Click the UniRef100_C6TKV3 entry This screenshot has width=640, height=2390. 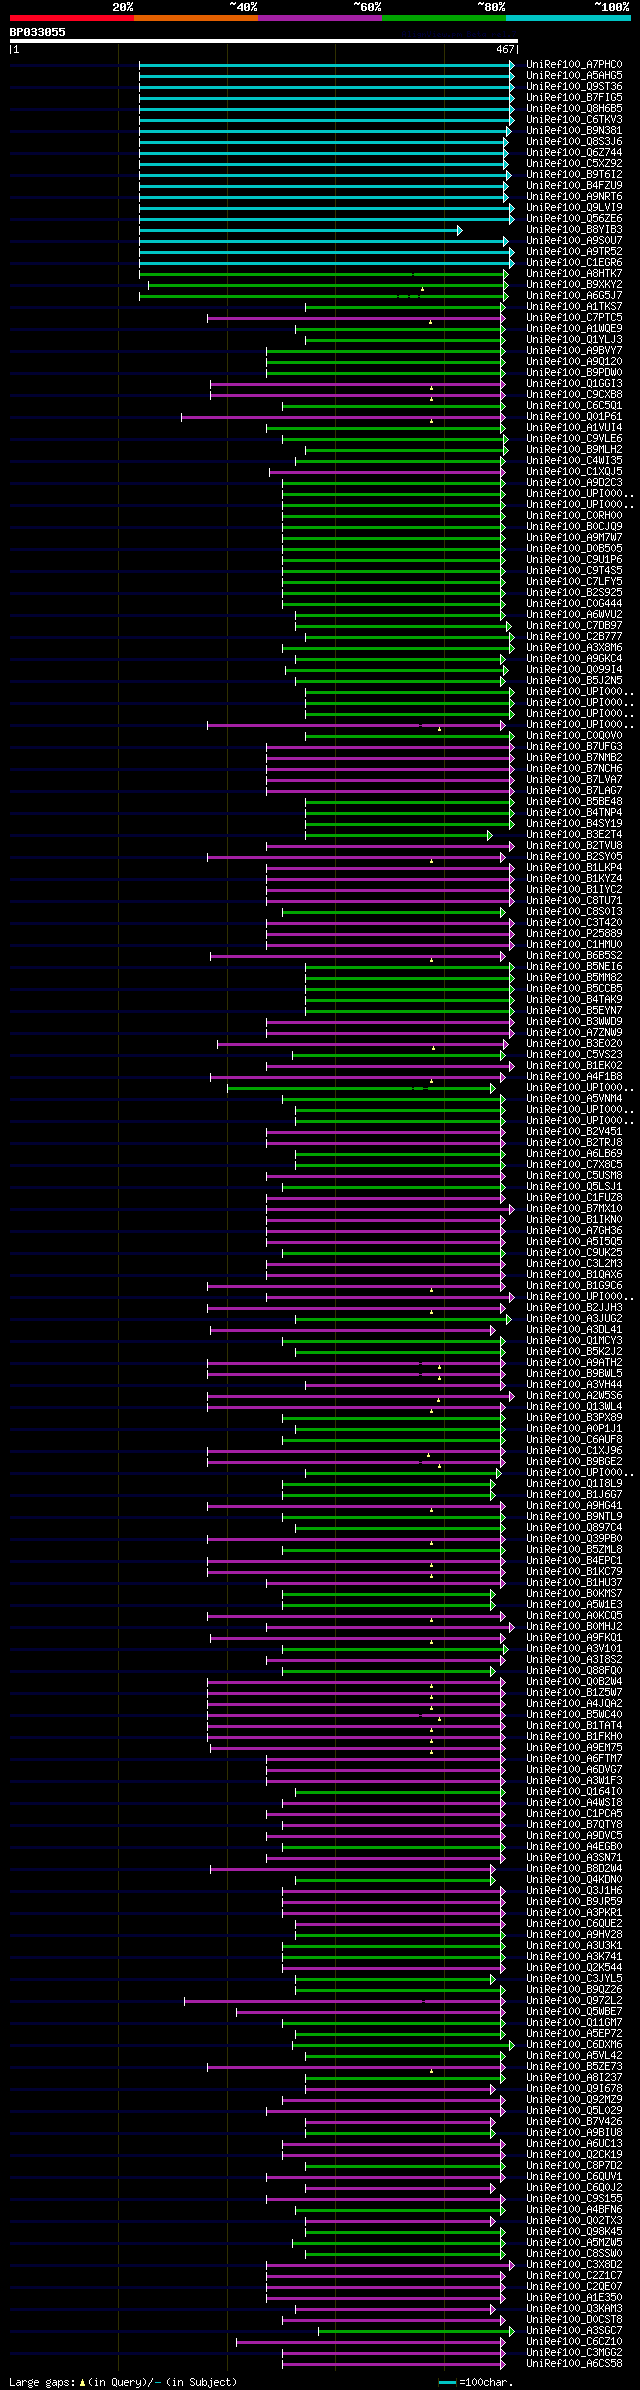tap(574, 120)
